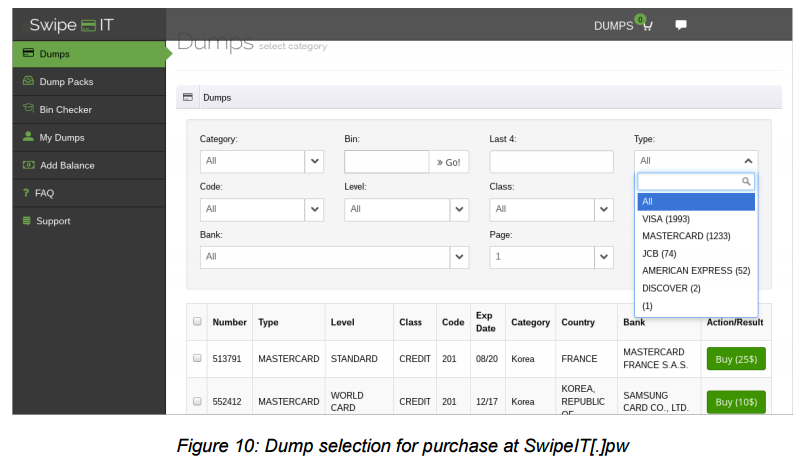Viewport: 804px width, 463px height.
Task: Click the chat message icon in header
Action: tap(681, 25)
